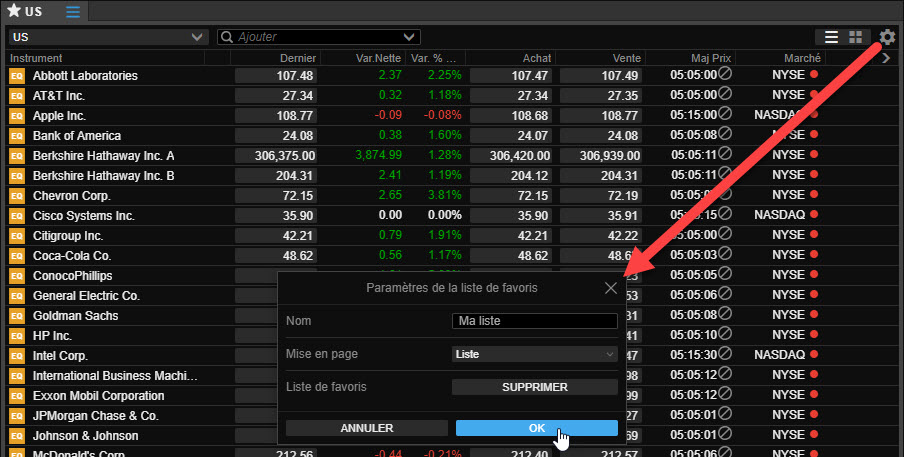904x457 pixels.
Task: Click EQ icon for Abbott Laboratories
Action: click(17, 76)
